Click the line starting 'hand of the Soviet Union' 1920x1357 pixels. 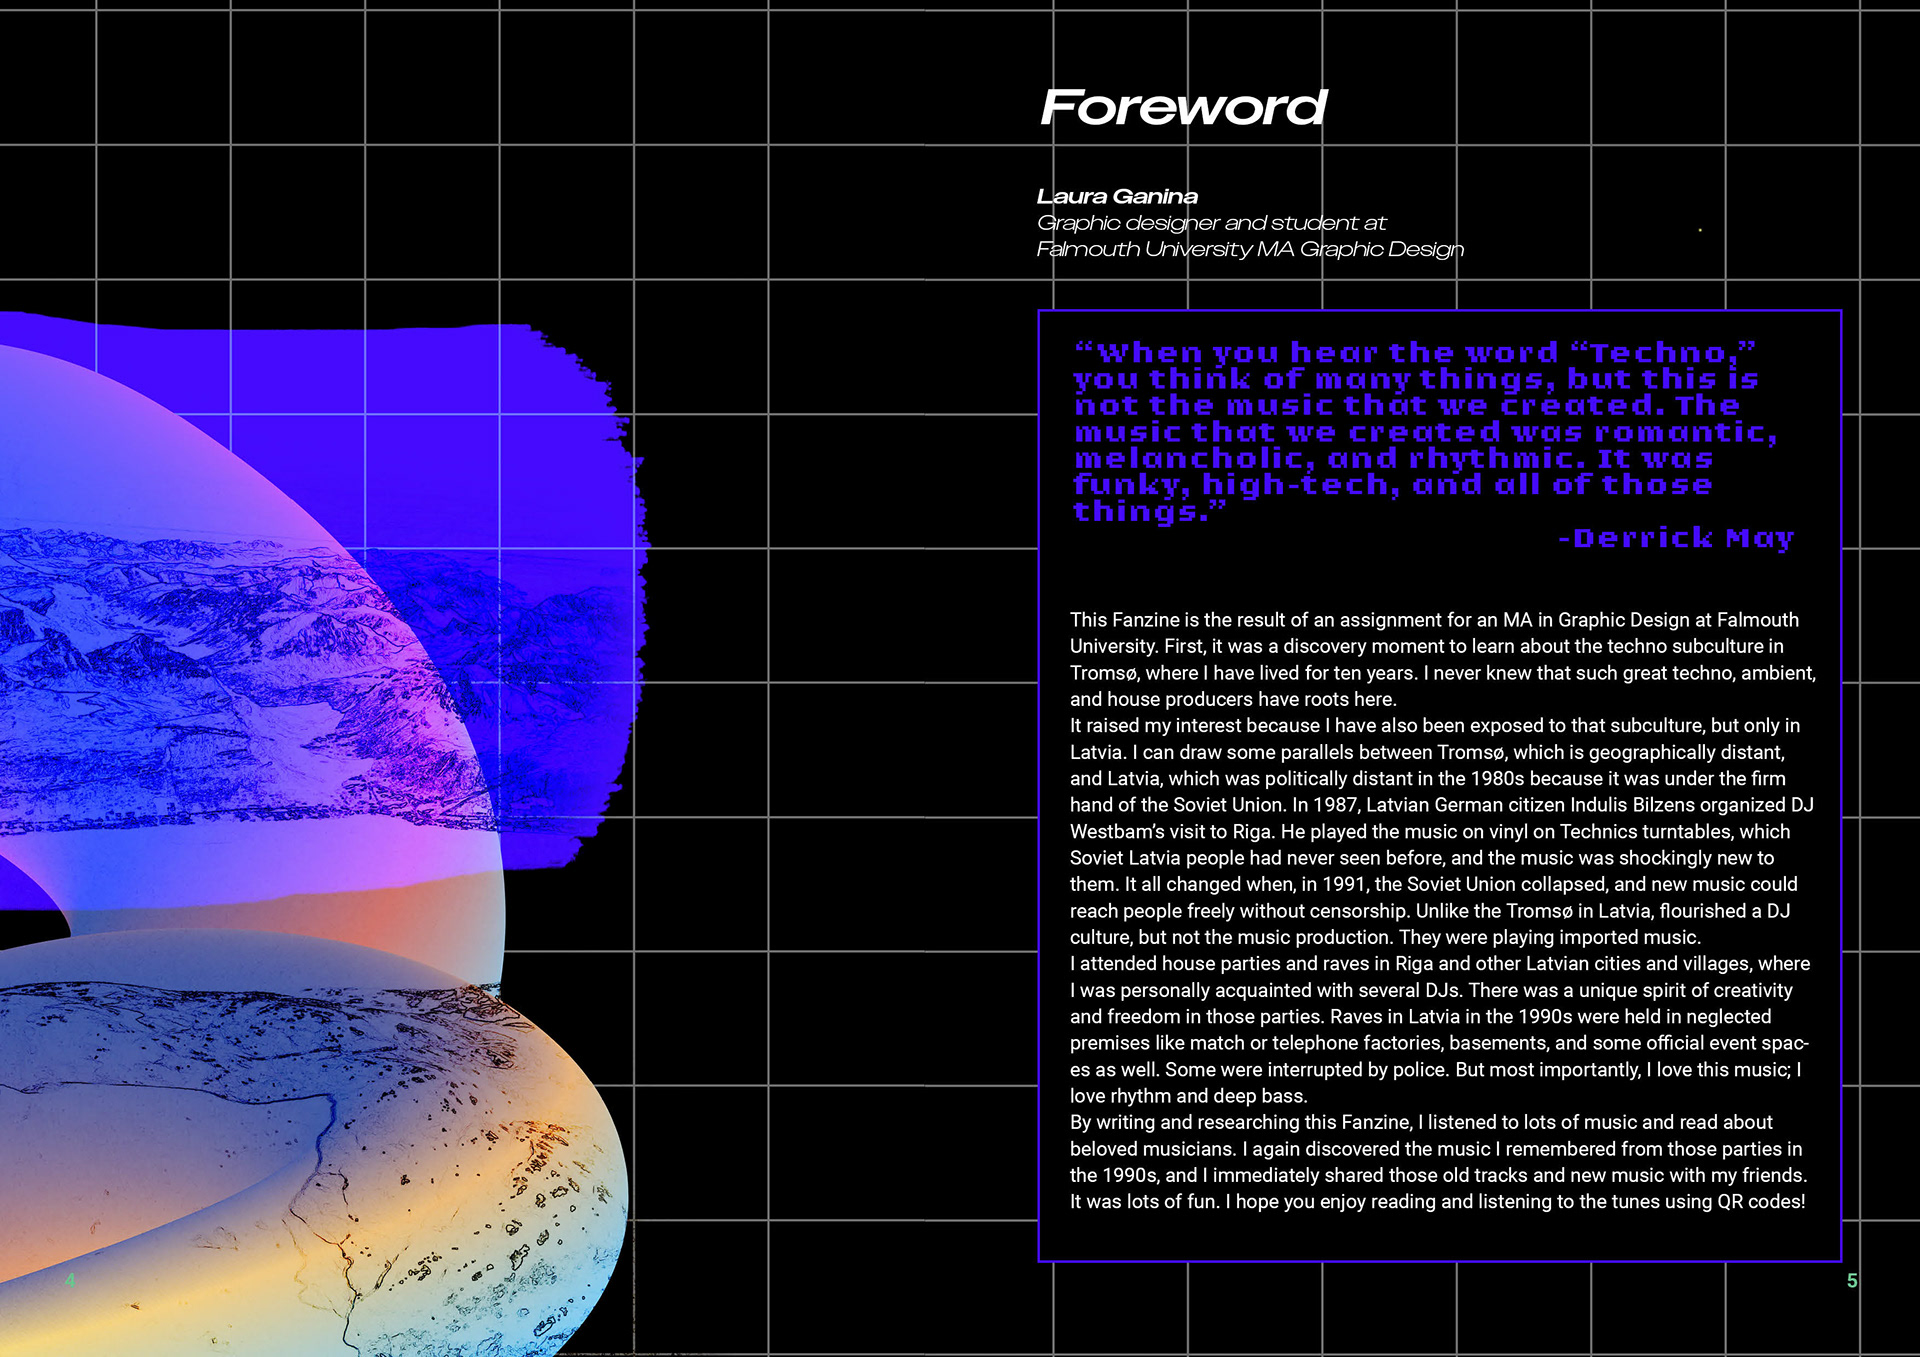1441,805
